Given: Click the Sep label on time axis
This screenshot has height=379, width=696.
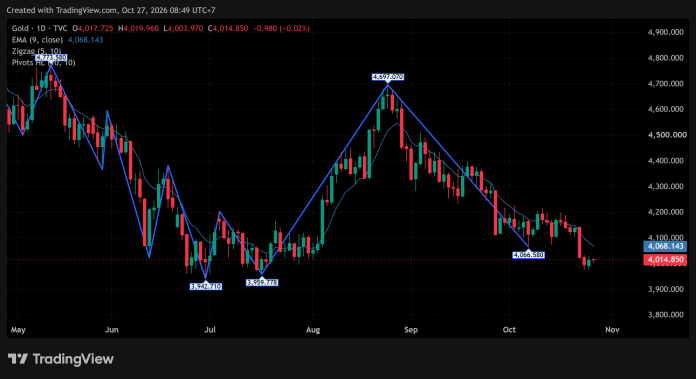Looking at the screenshot, I should point(411,330).
